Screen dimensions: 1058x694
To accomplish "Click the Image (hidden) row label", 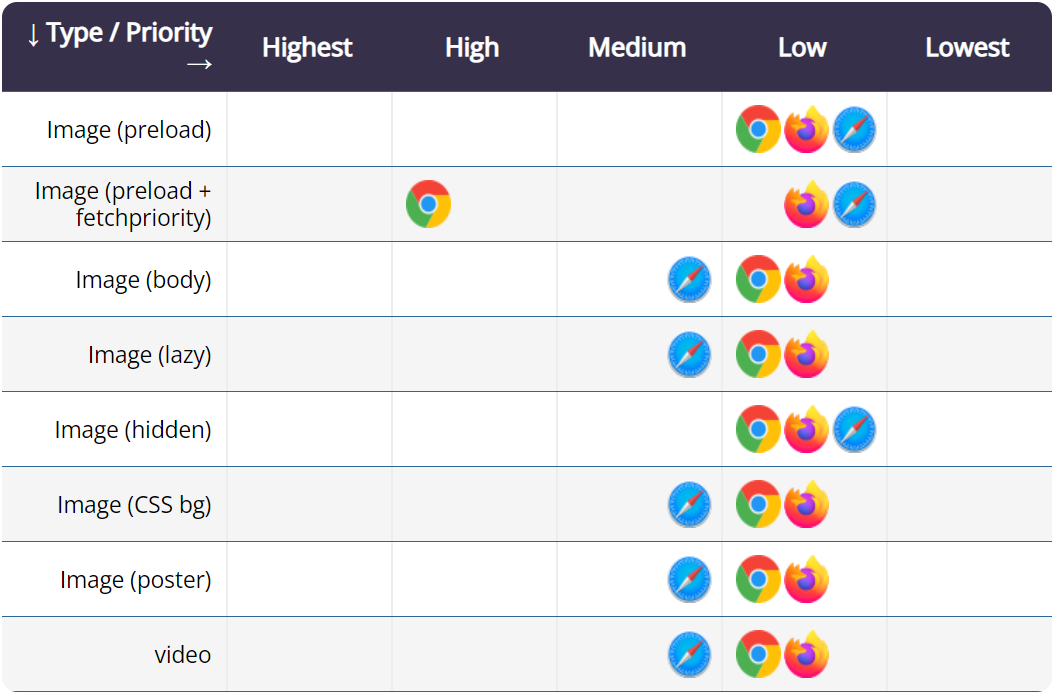I will click(x=133, y=430).
